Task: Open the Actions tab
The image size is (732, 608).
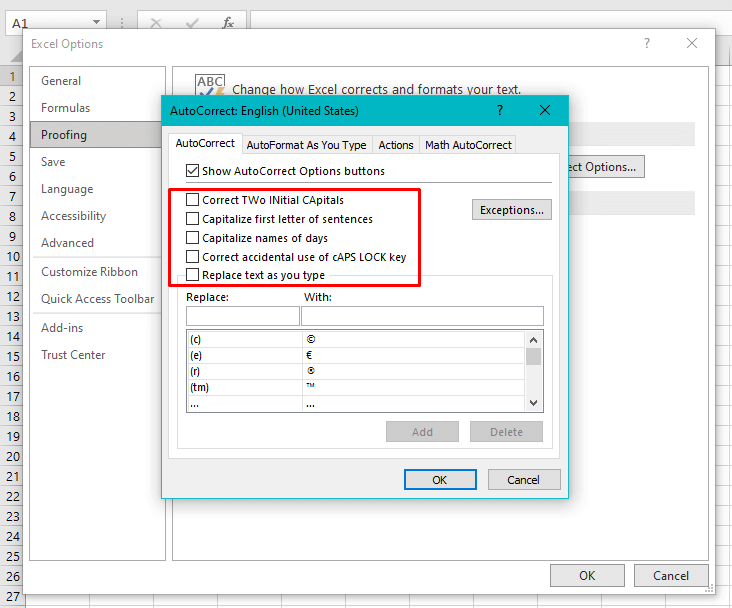Action: point(396,145)
